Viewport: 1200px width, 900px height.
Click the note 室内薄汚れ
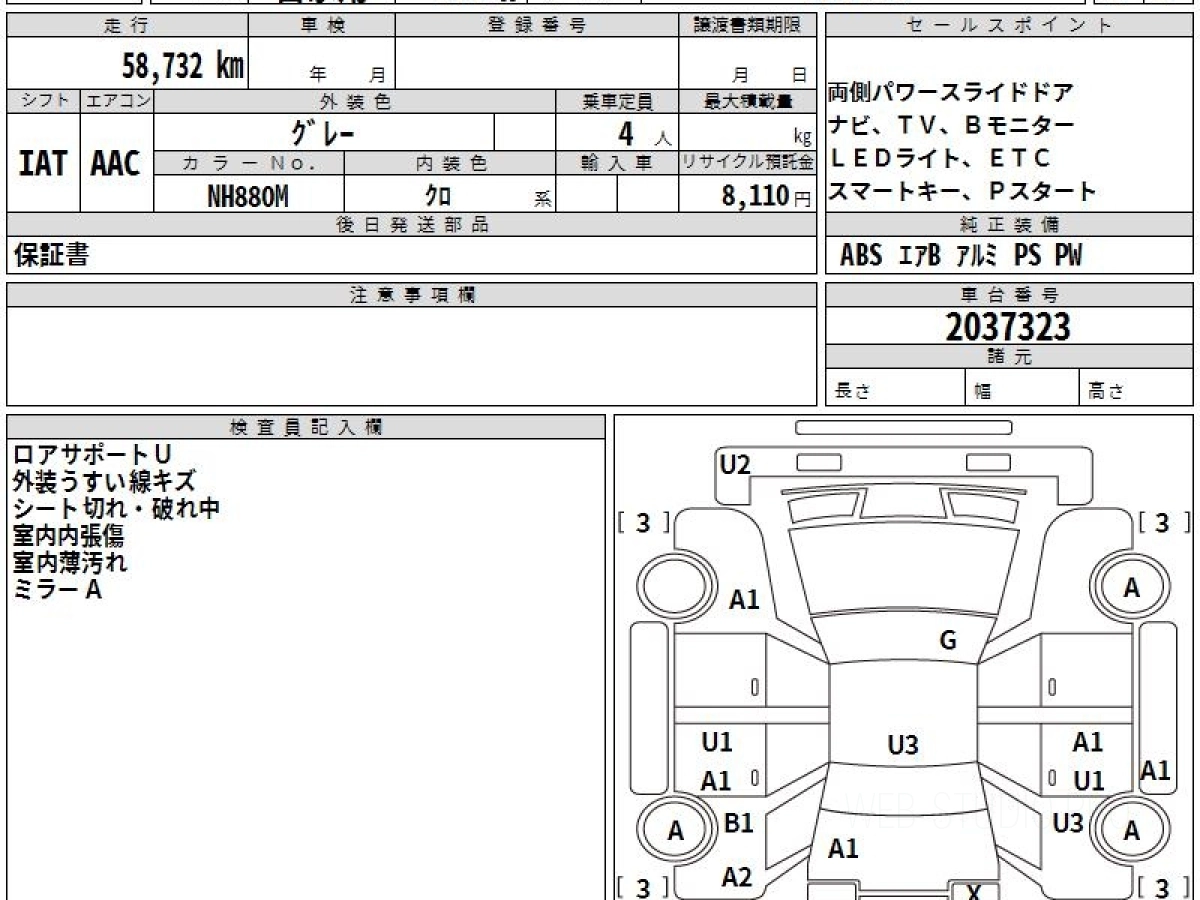coord(70,562)
